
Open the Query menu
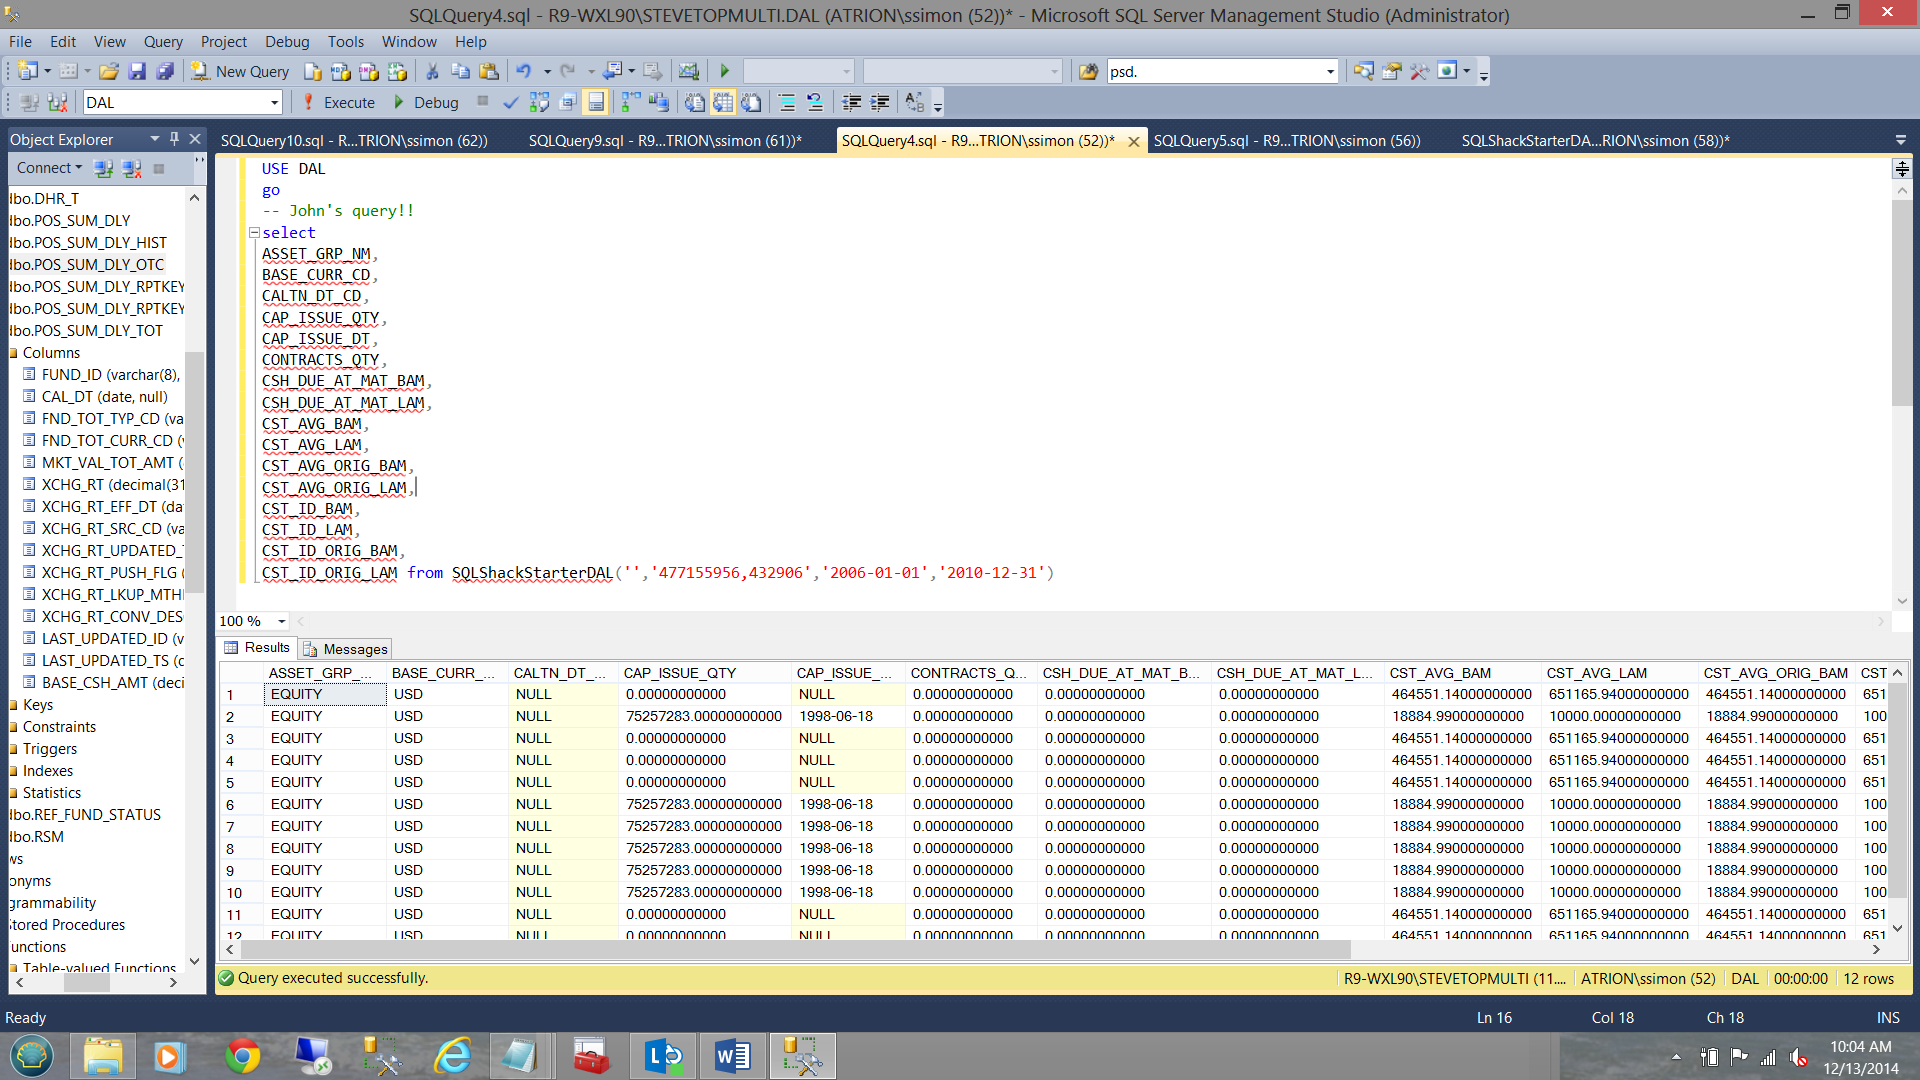point(162,41)
